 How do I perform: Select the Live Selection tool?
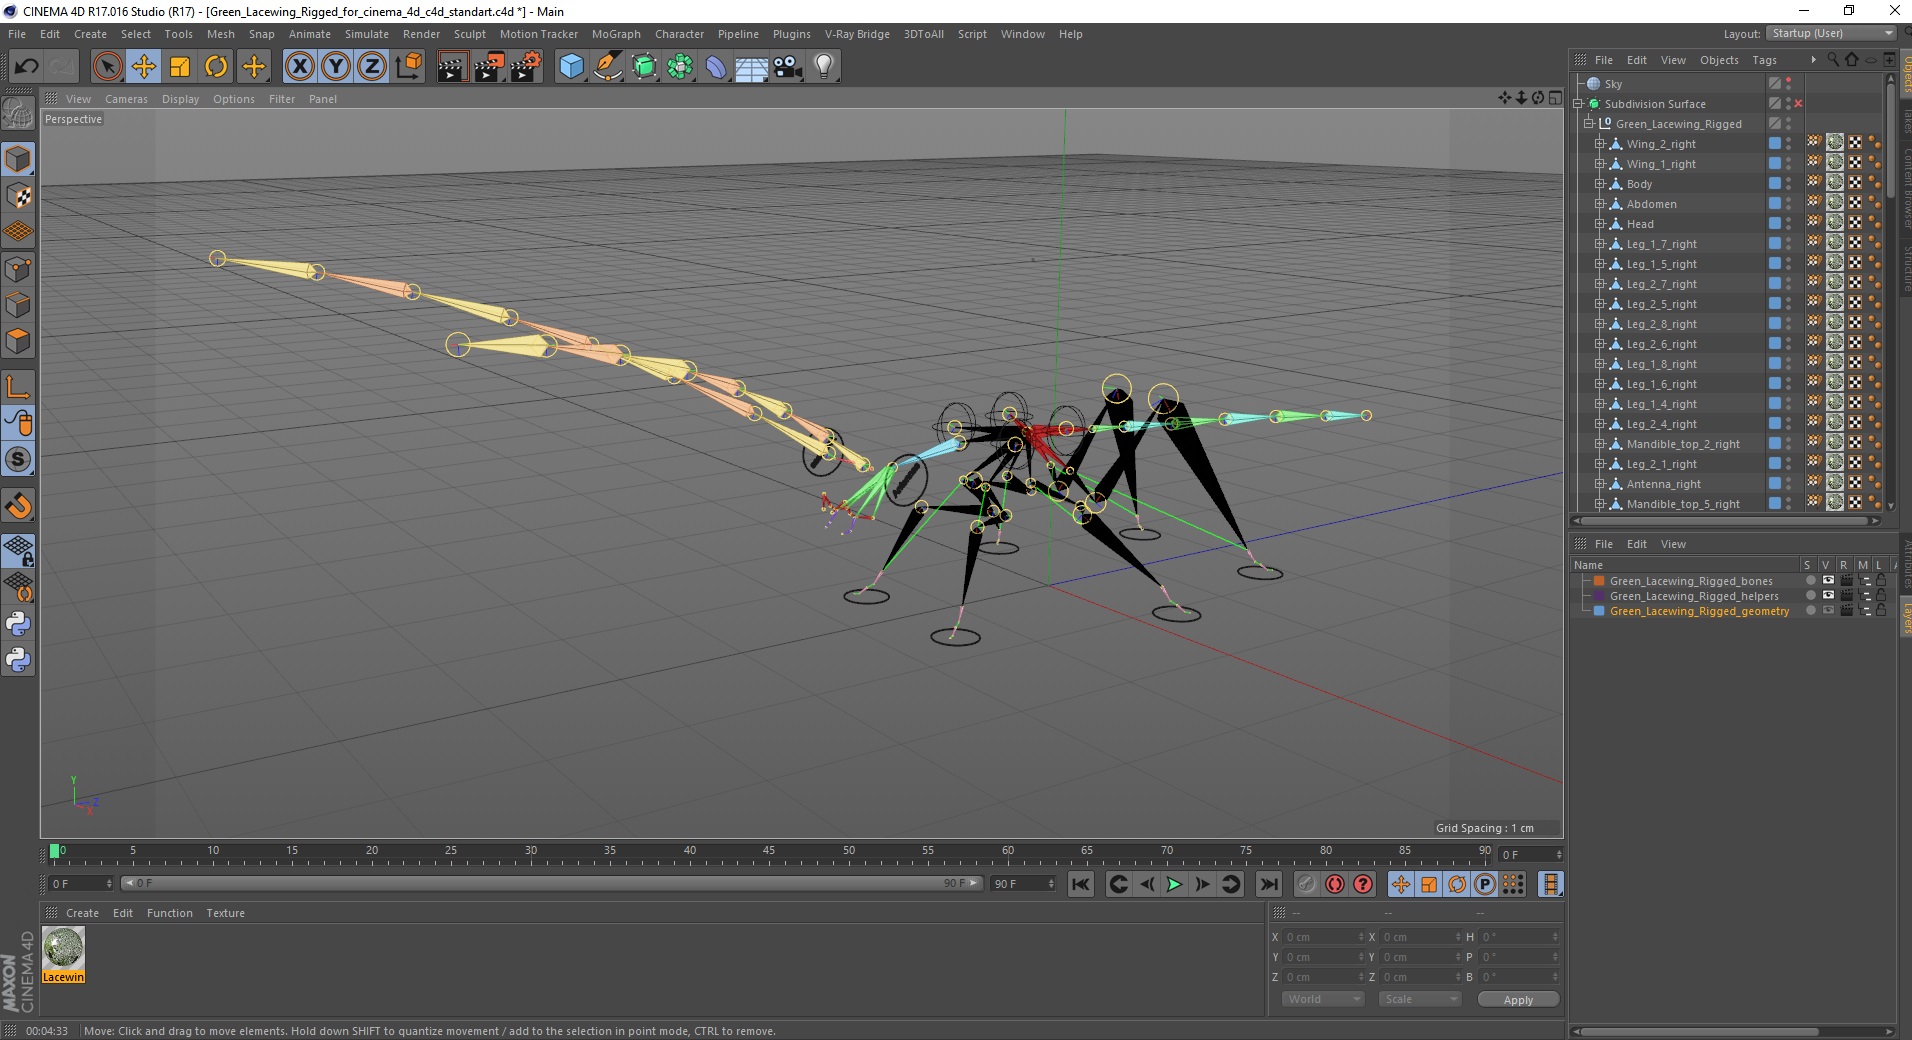tap(107, 67)
